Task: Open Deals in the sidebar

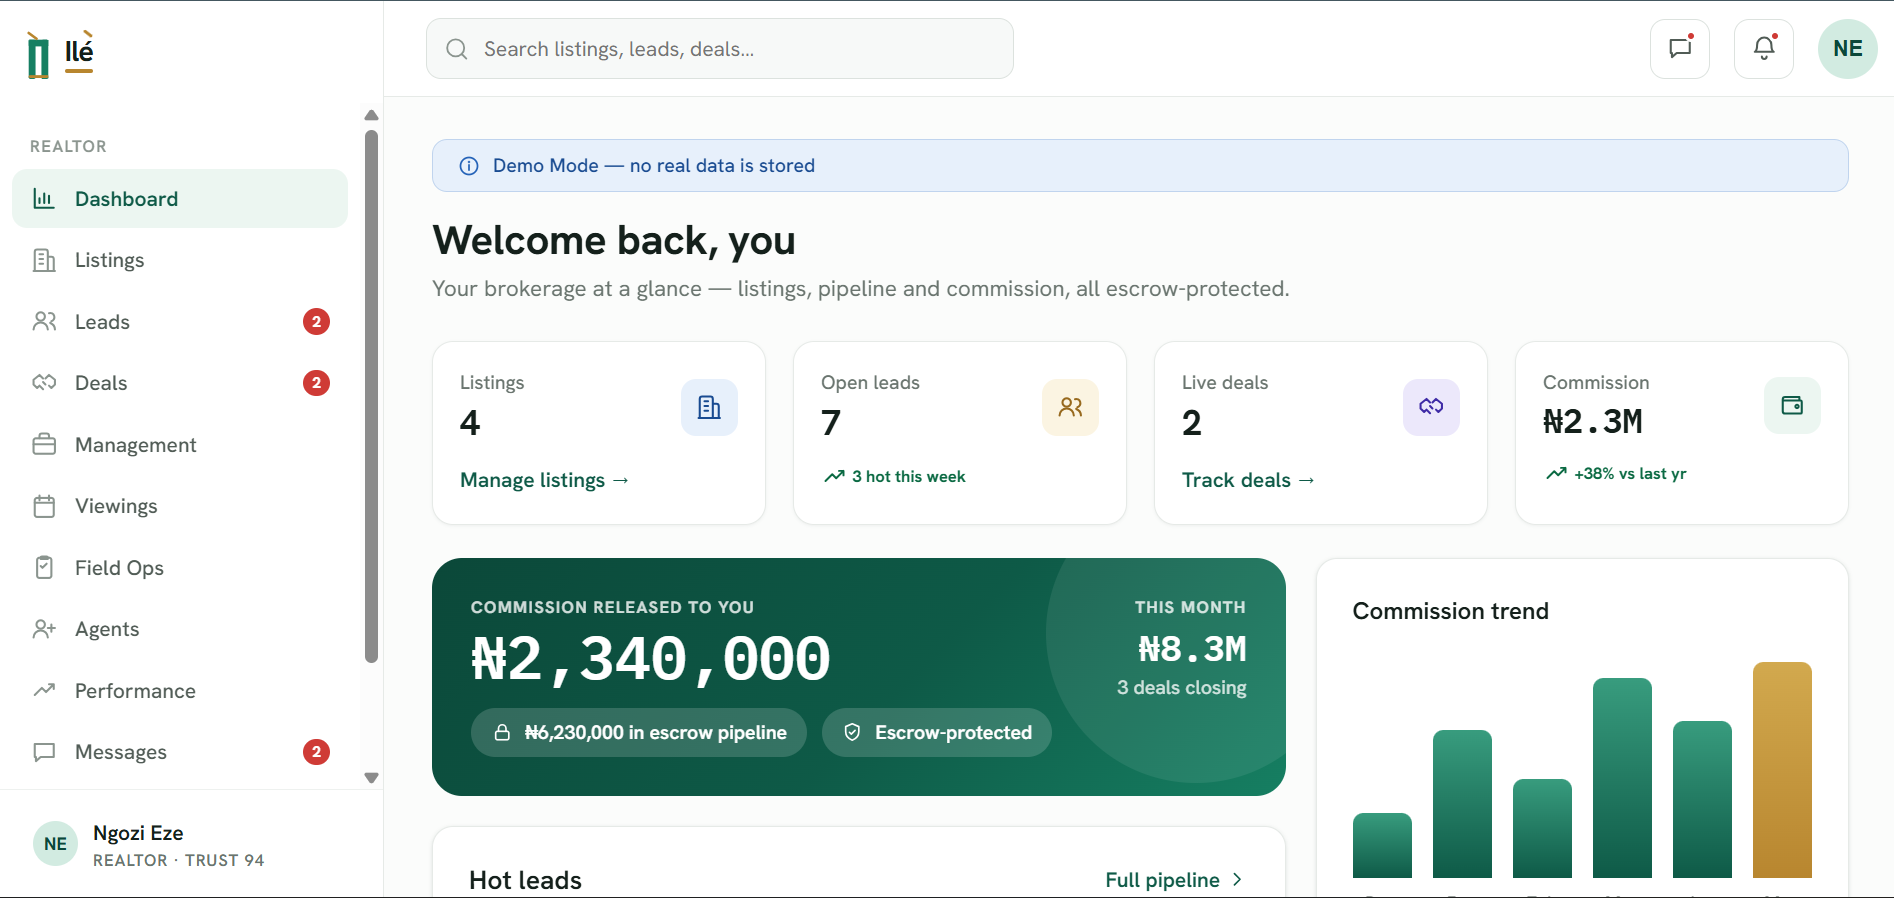Action: 180,383
